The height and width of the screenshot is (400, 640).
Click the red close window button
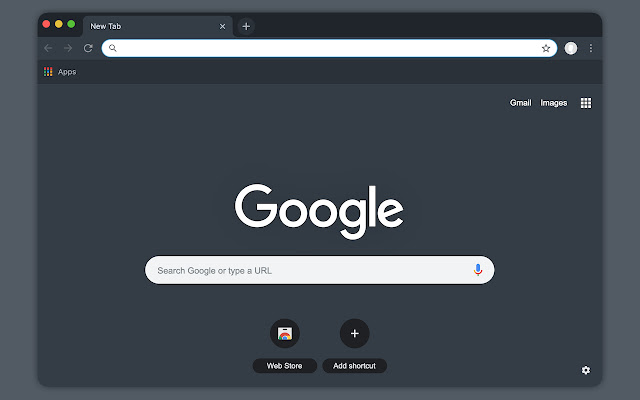pos(46,24)
